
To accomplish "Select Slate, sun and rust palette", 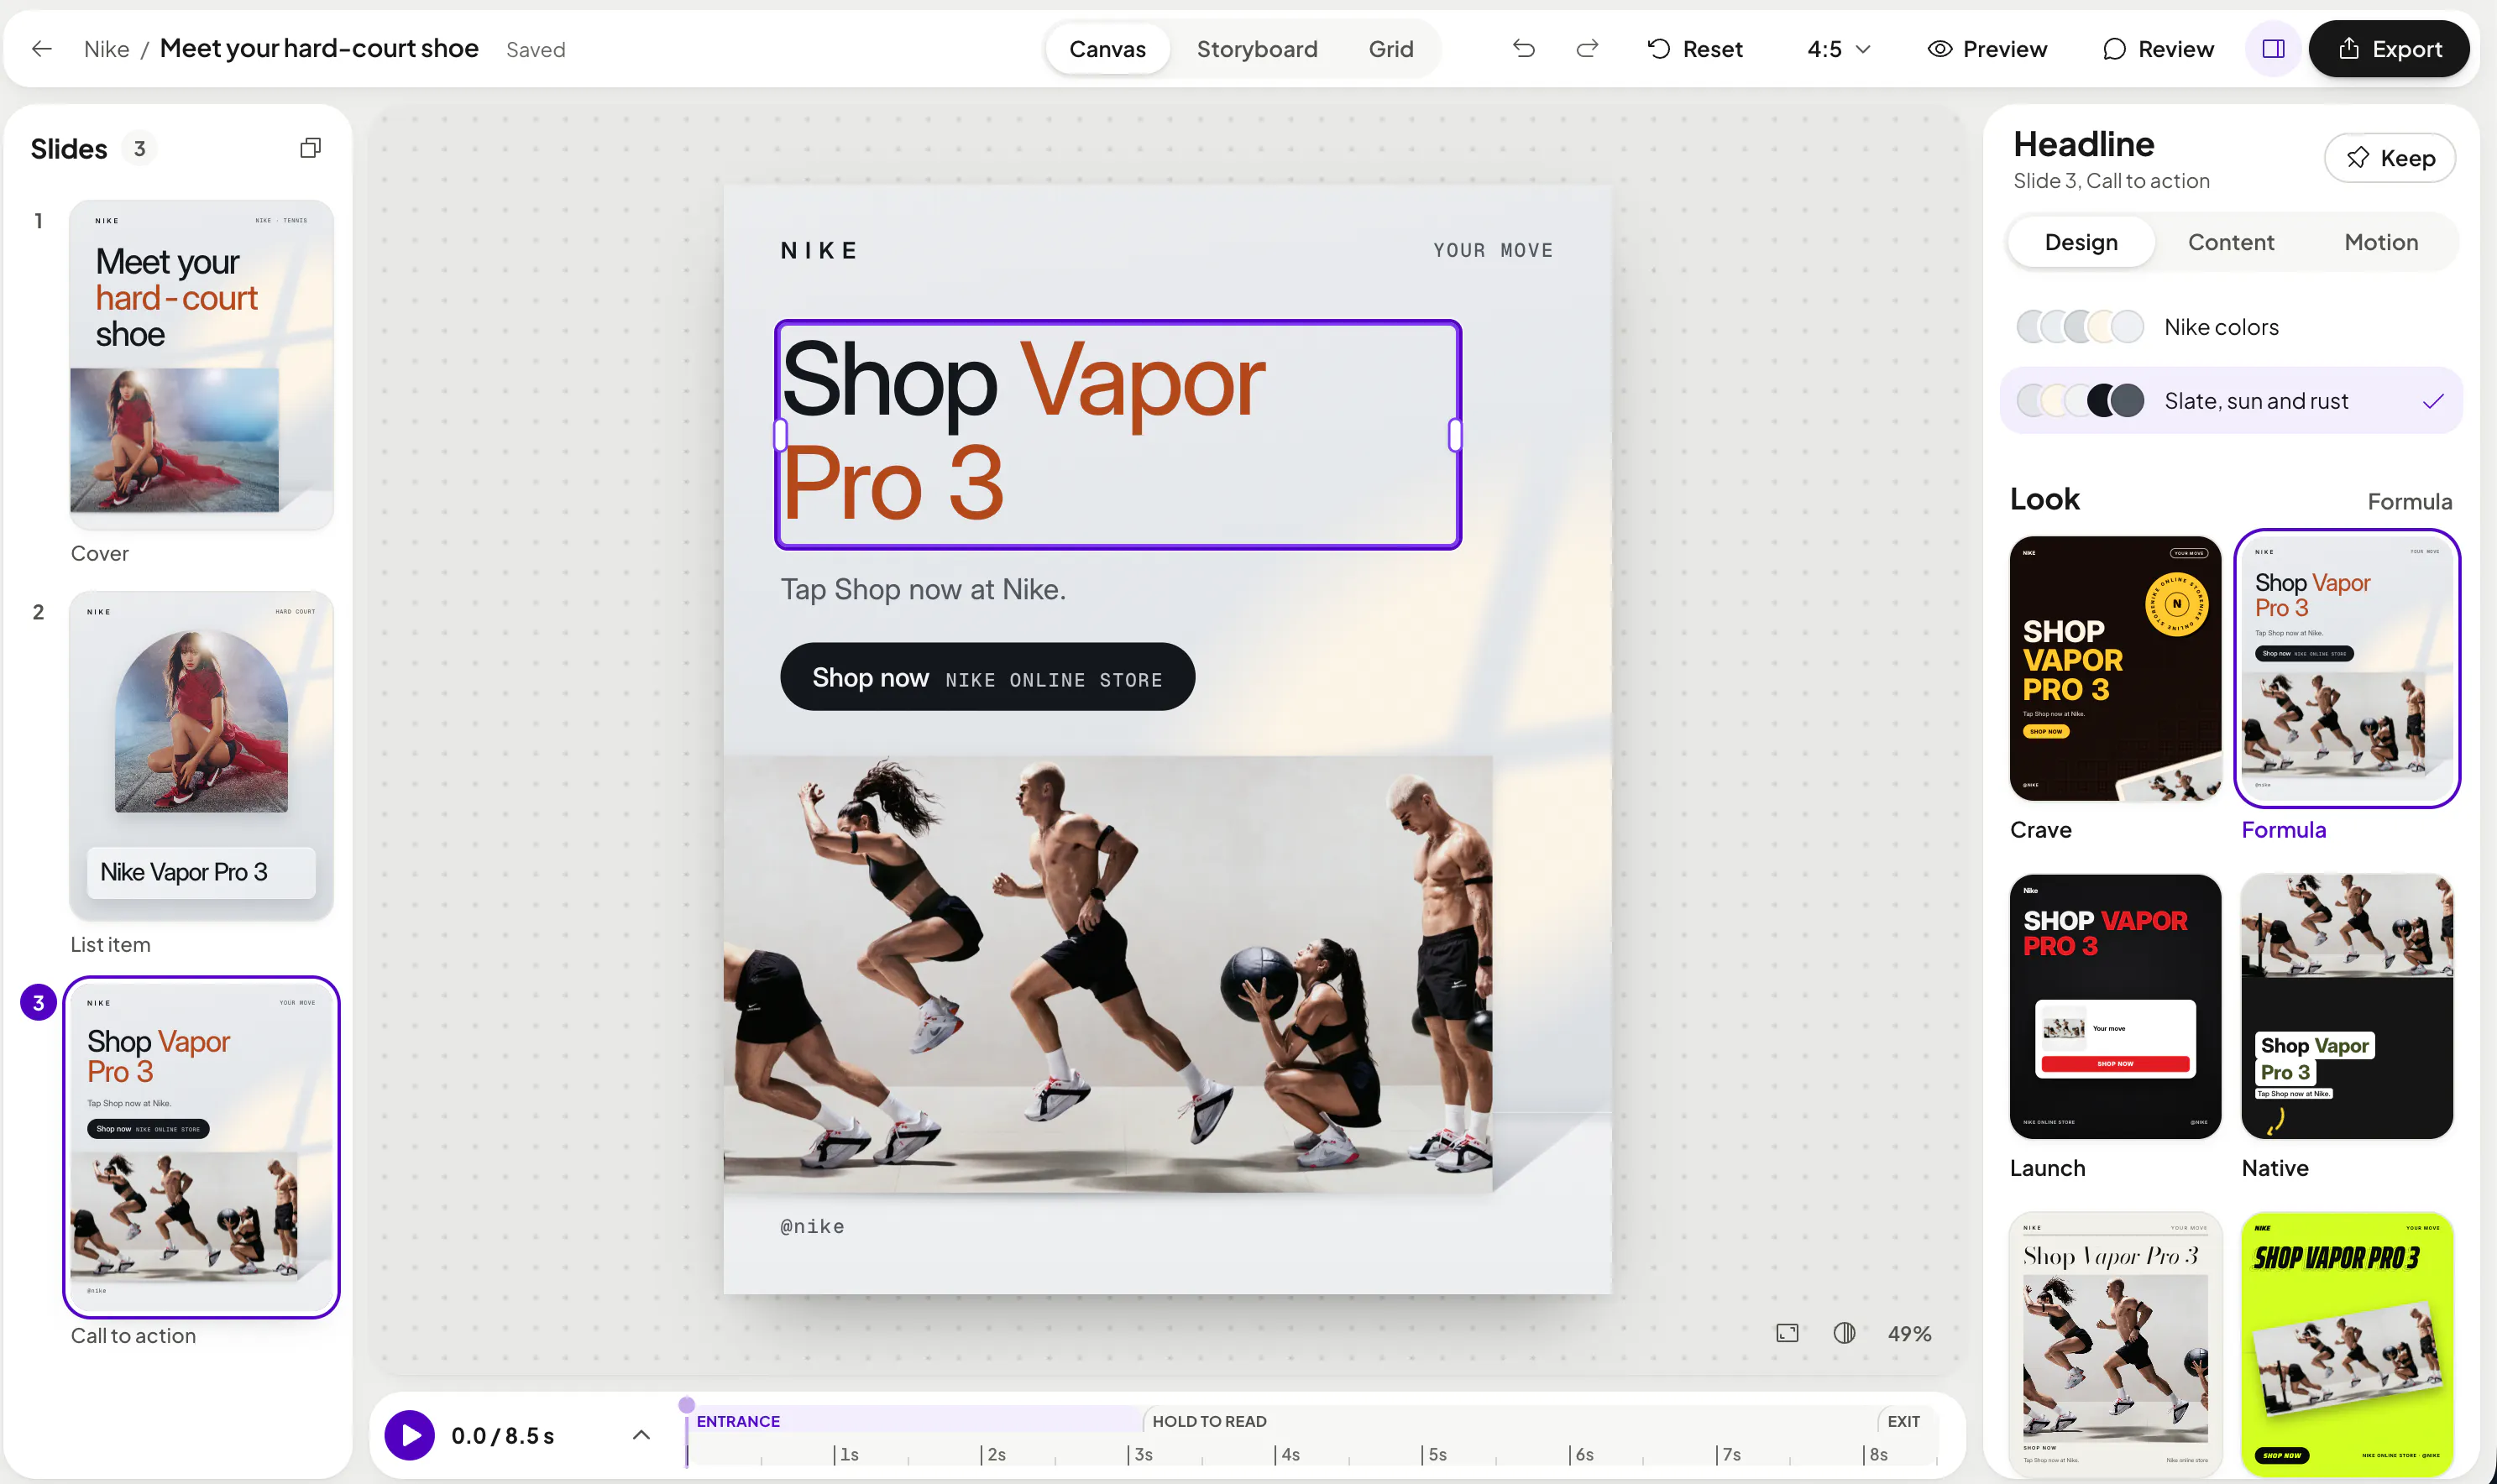I will pyautogui.click(x=2231, y=401).
